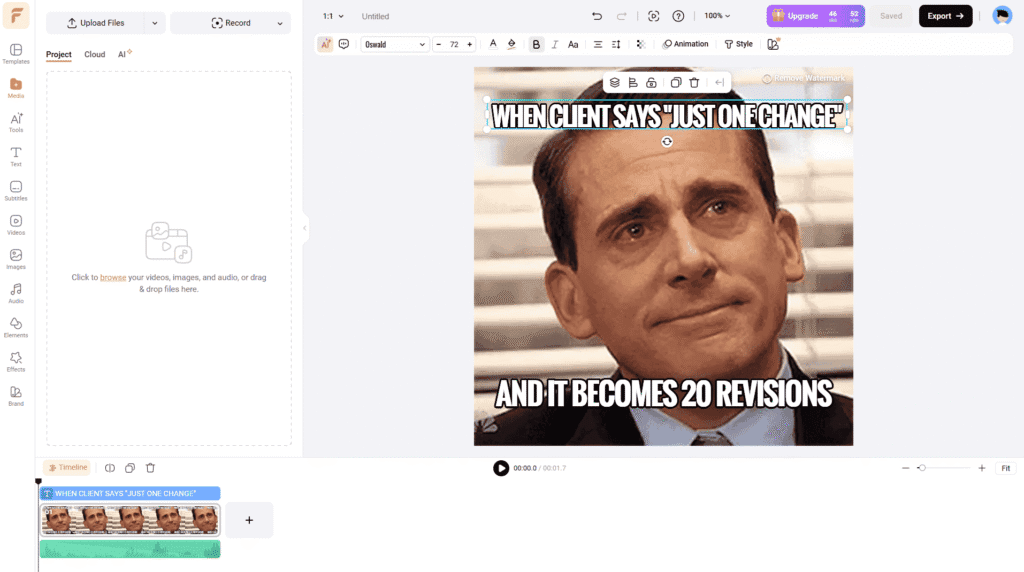Increase the font size with plus
This screenshot has height=572, width=1024.
click(470, 44)
